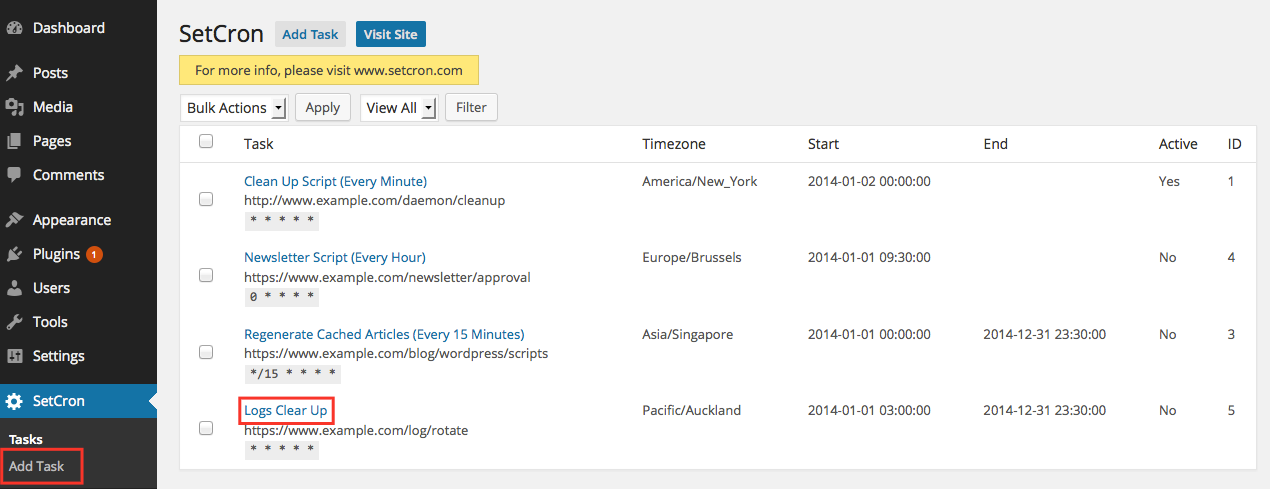Open the Logs Clear Up task link
Image resolution: width=1270 pixels, height=489 pixels.
285,410
